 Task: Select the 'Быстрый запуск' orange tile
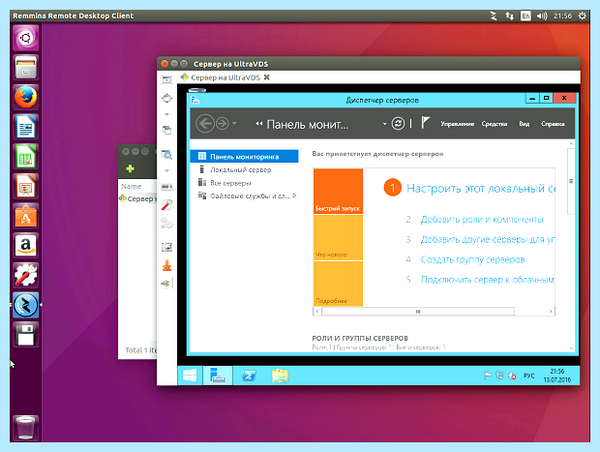pos(338,191)
